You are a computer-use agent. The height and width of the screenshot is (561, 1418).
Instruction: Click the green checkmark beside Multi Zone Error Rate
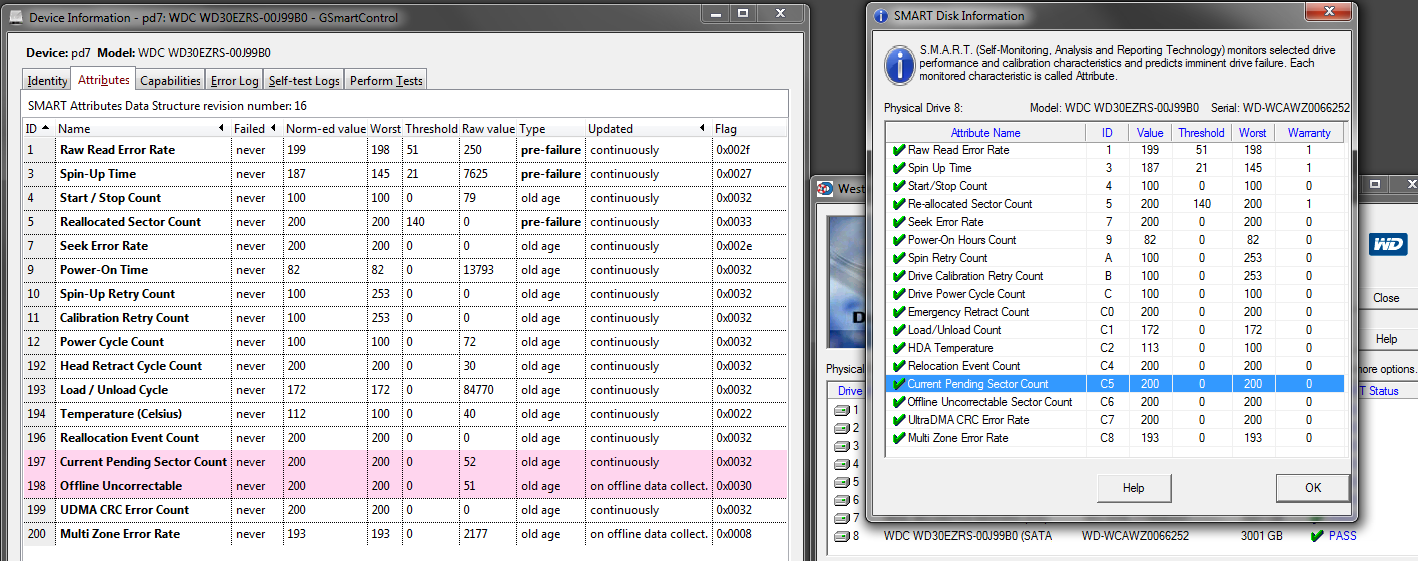(899, 438)
